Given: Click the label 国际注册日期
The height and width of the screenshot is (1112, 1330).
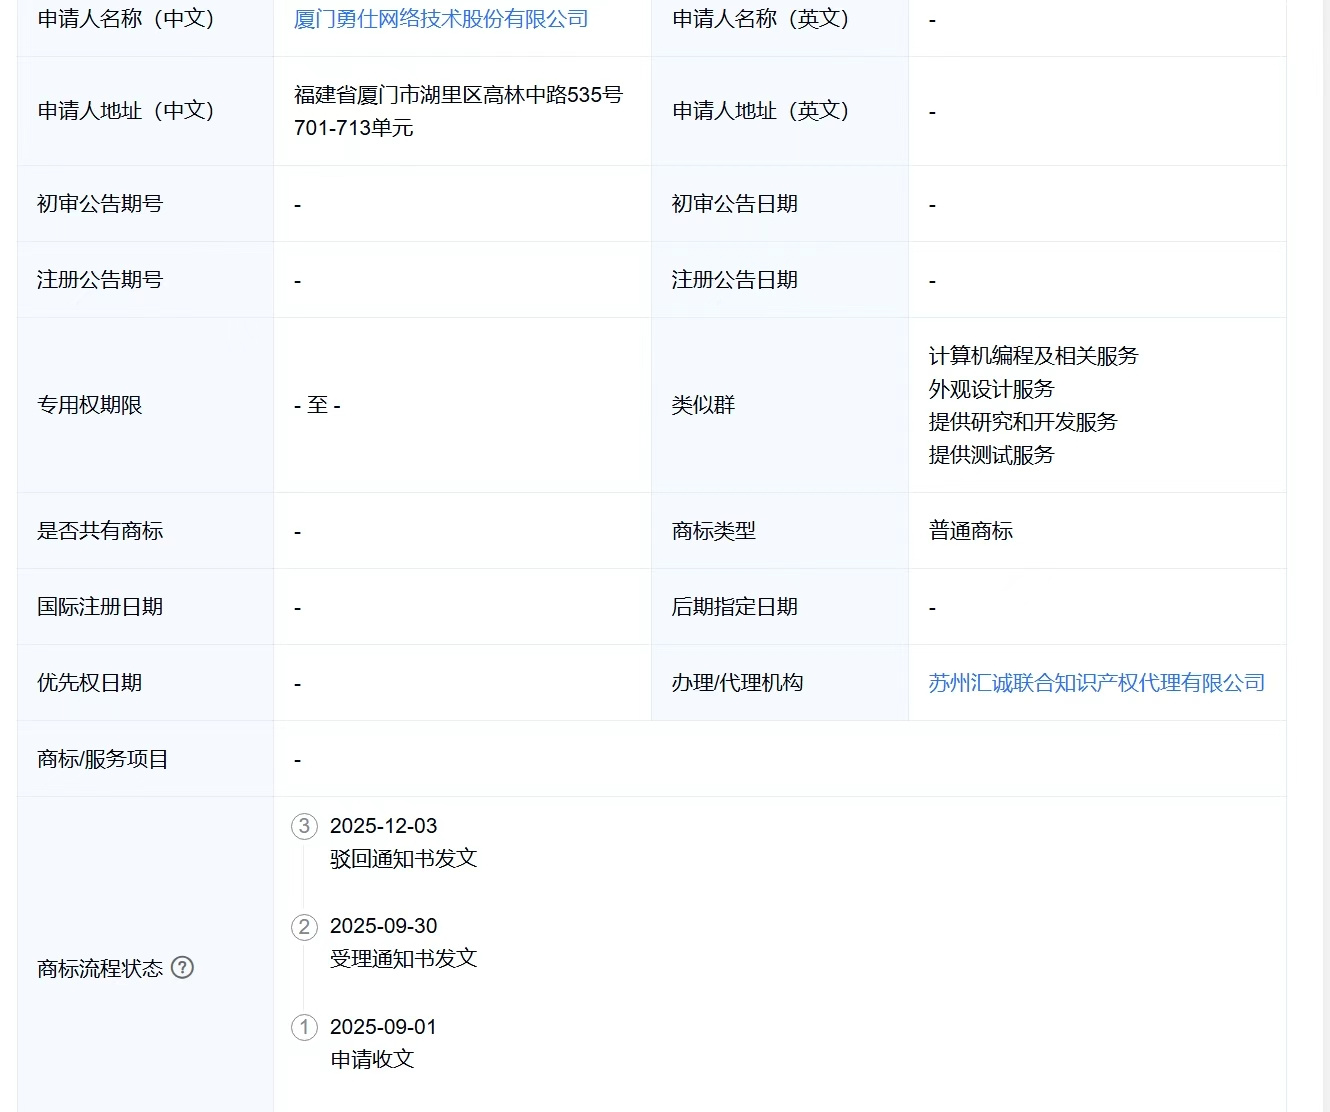Looking at the screenshot, I should [x=100, y=607].
